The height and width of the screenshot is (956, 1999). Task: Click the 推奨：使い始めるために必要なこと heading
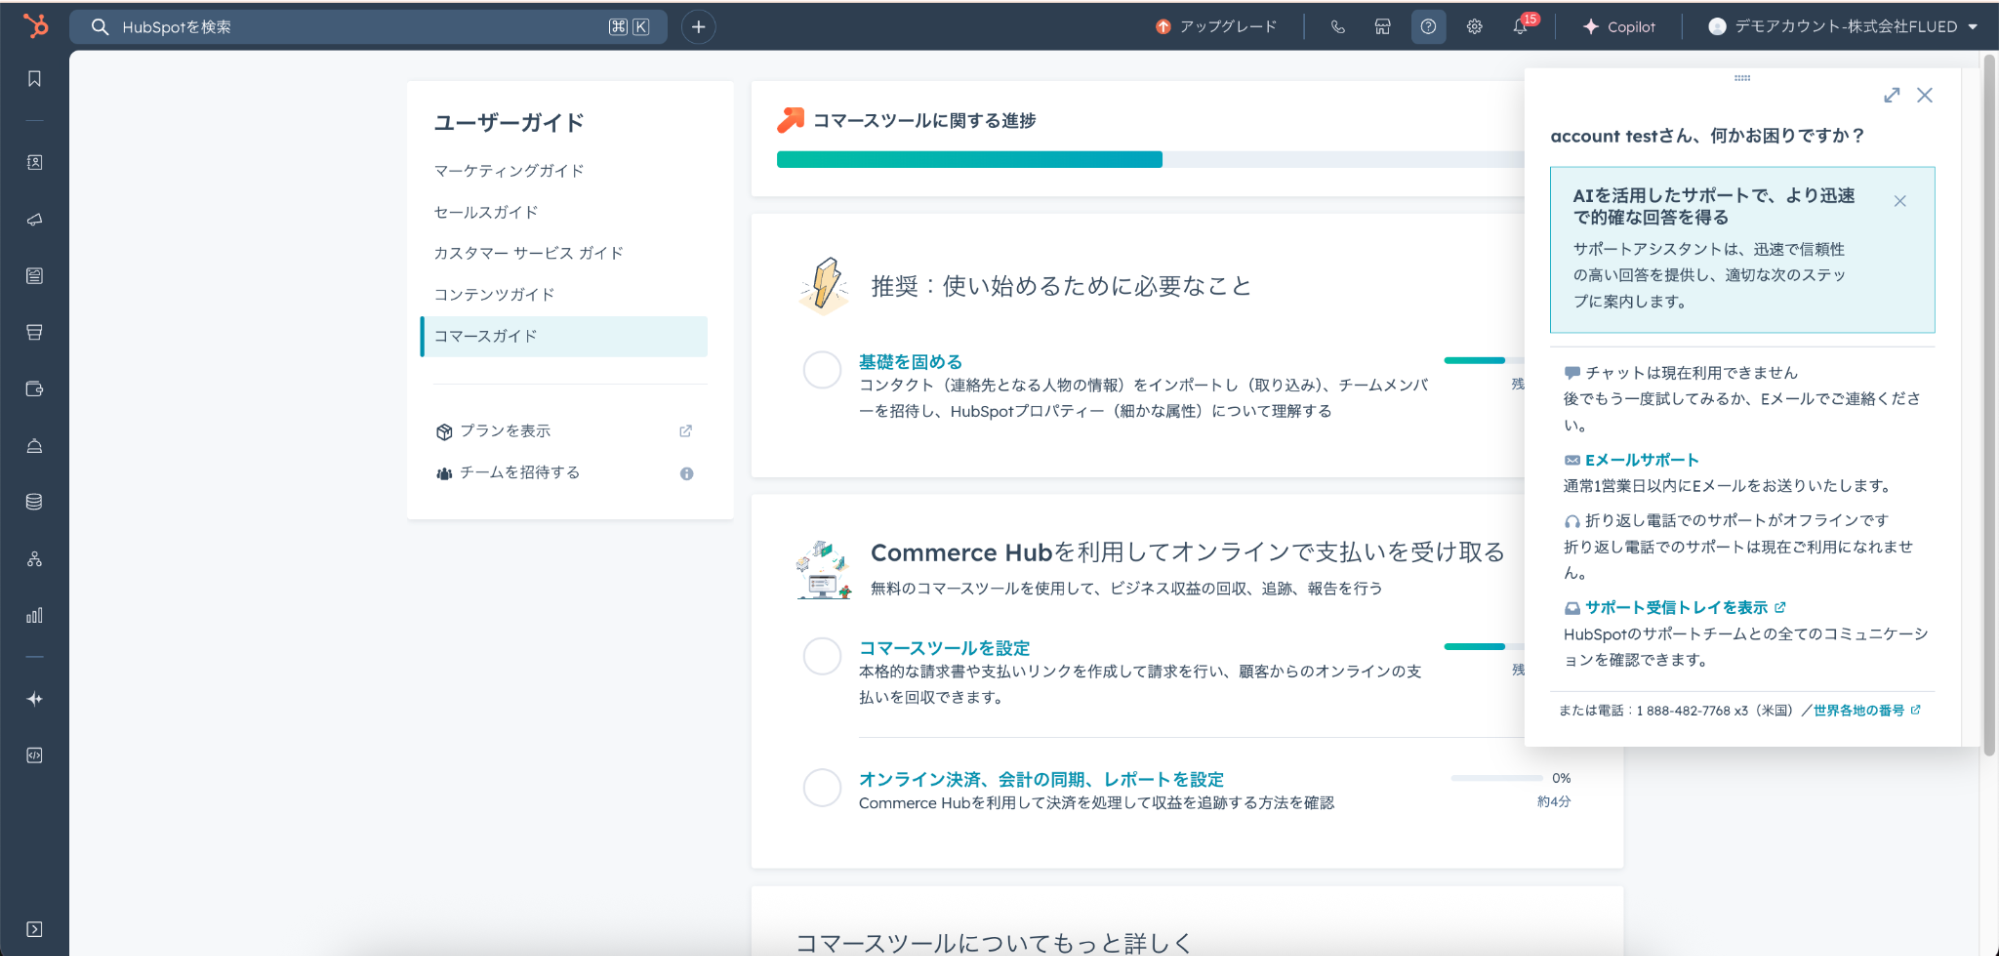coord(1061,286)
